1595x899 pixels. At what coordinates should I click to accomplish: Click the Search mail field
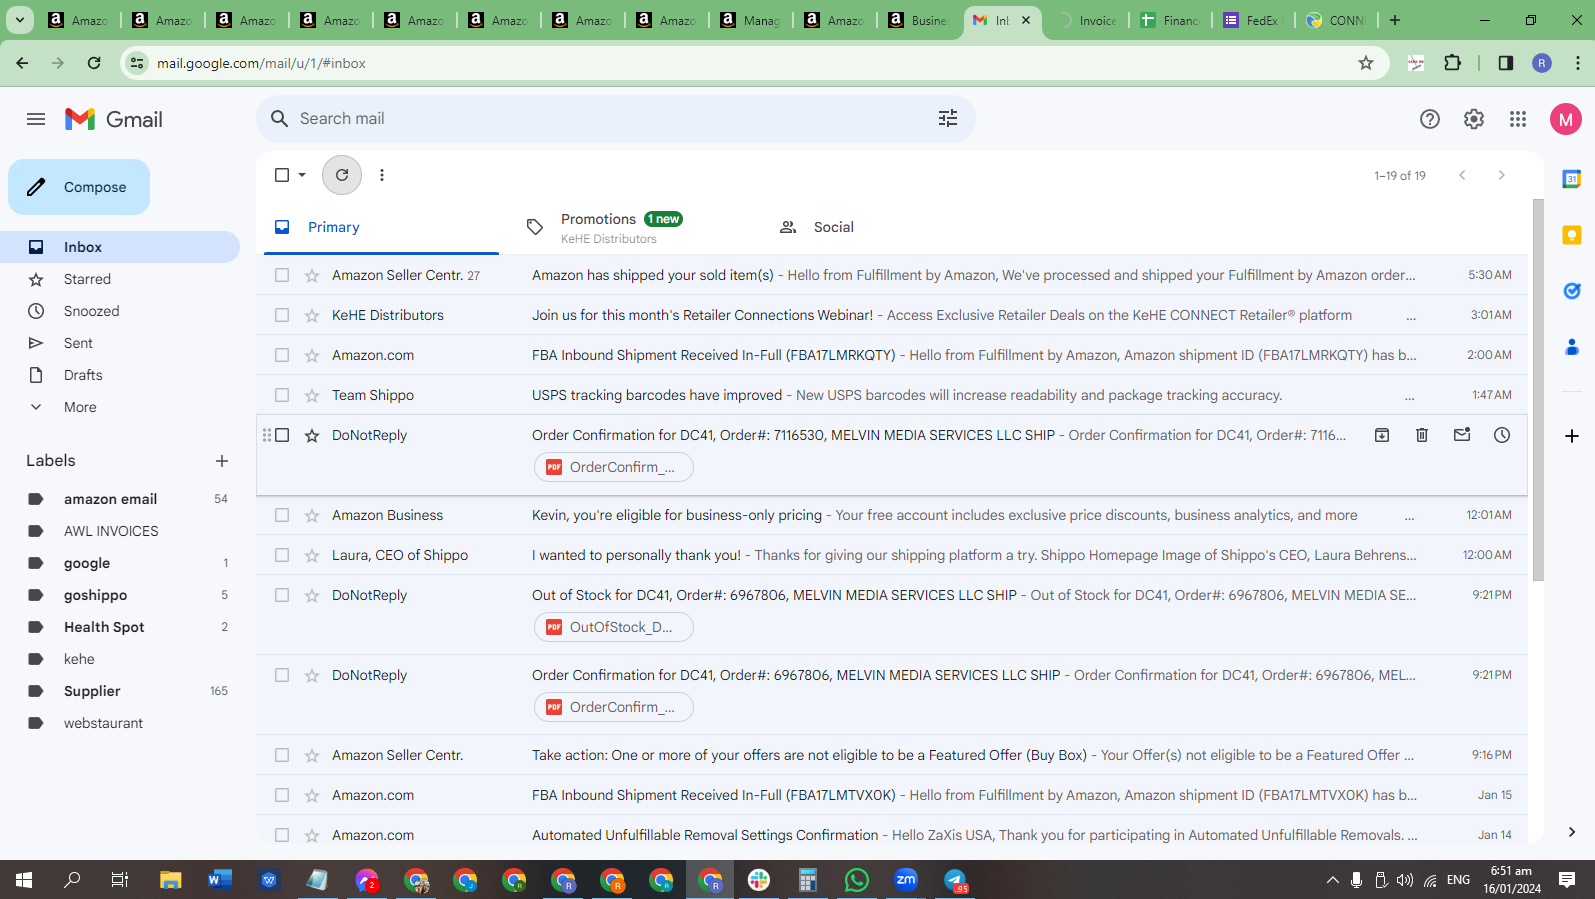(x=616, y=119)
